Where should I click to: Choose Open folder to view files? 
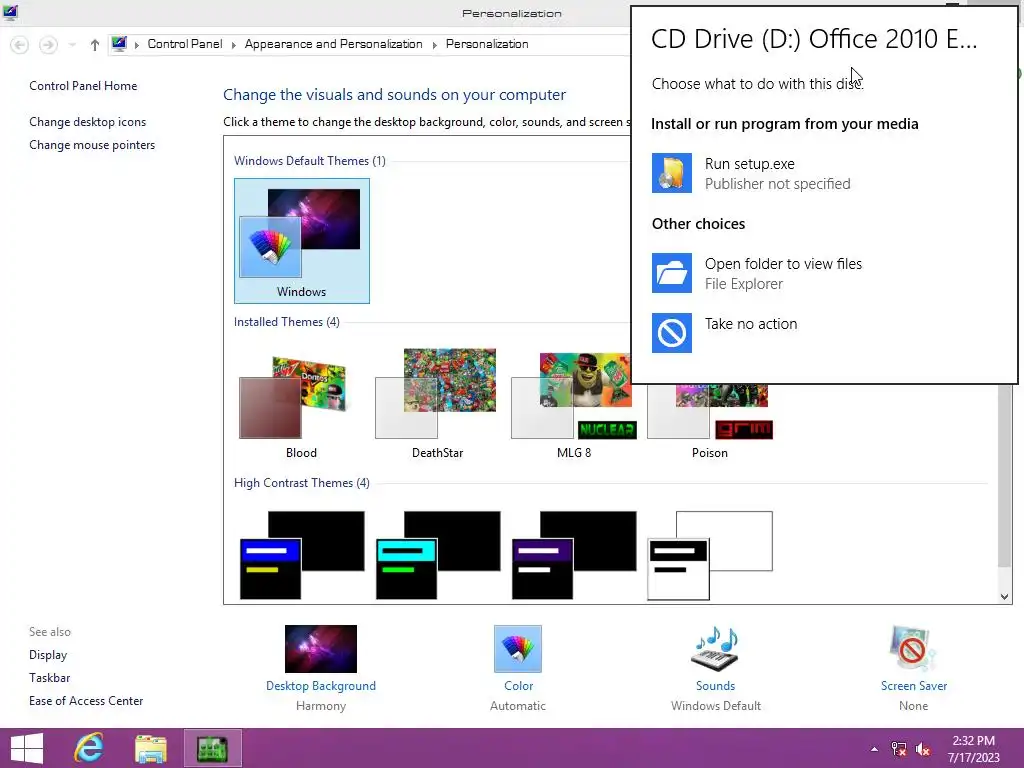[x=783, y=264]
